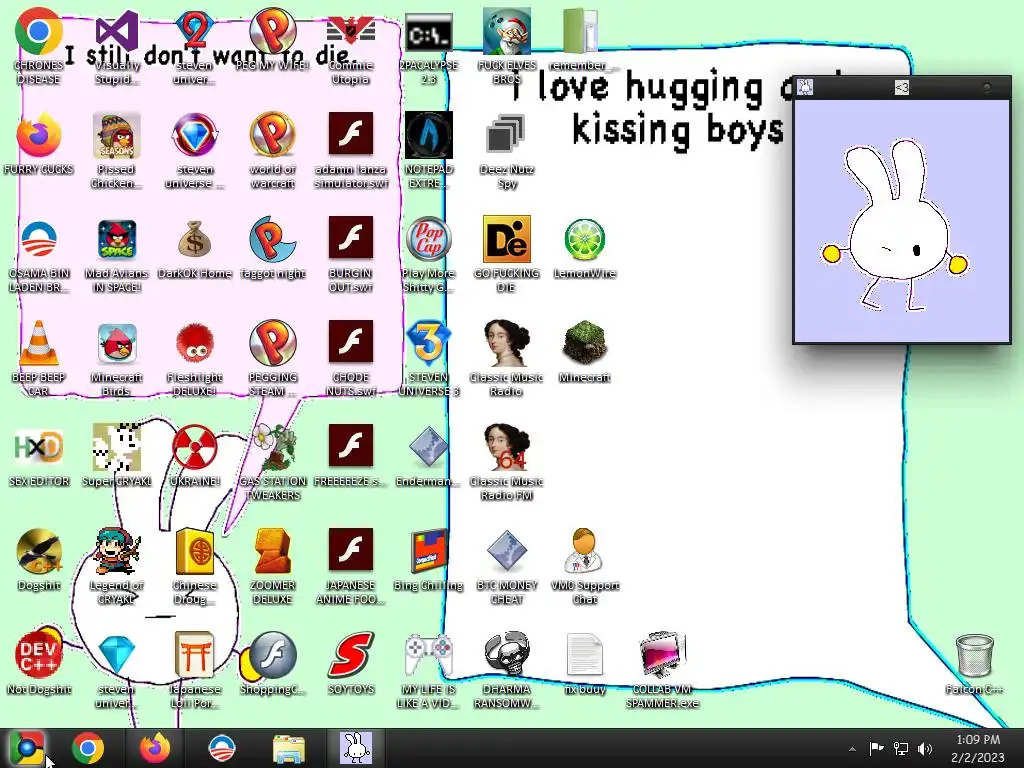
Task: Select the Chinese Droug... mahjong tile icon
Action: pyautogui.click(x=195, y=551)
